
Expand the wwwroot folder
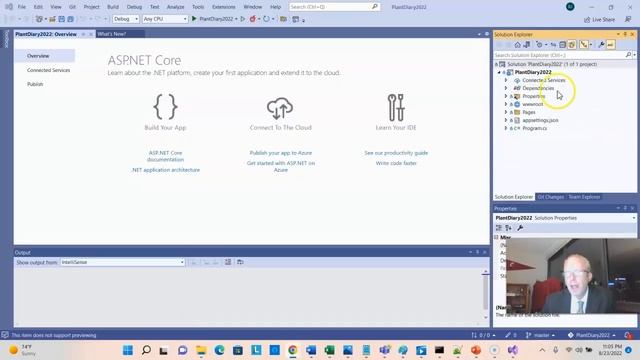tap(506, 104)
